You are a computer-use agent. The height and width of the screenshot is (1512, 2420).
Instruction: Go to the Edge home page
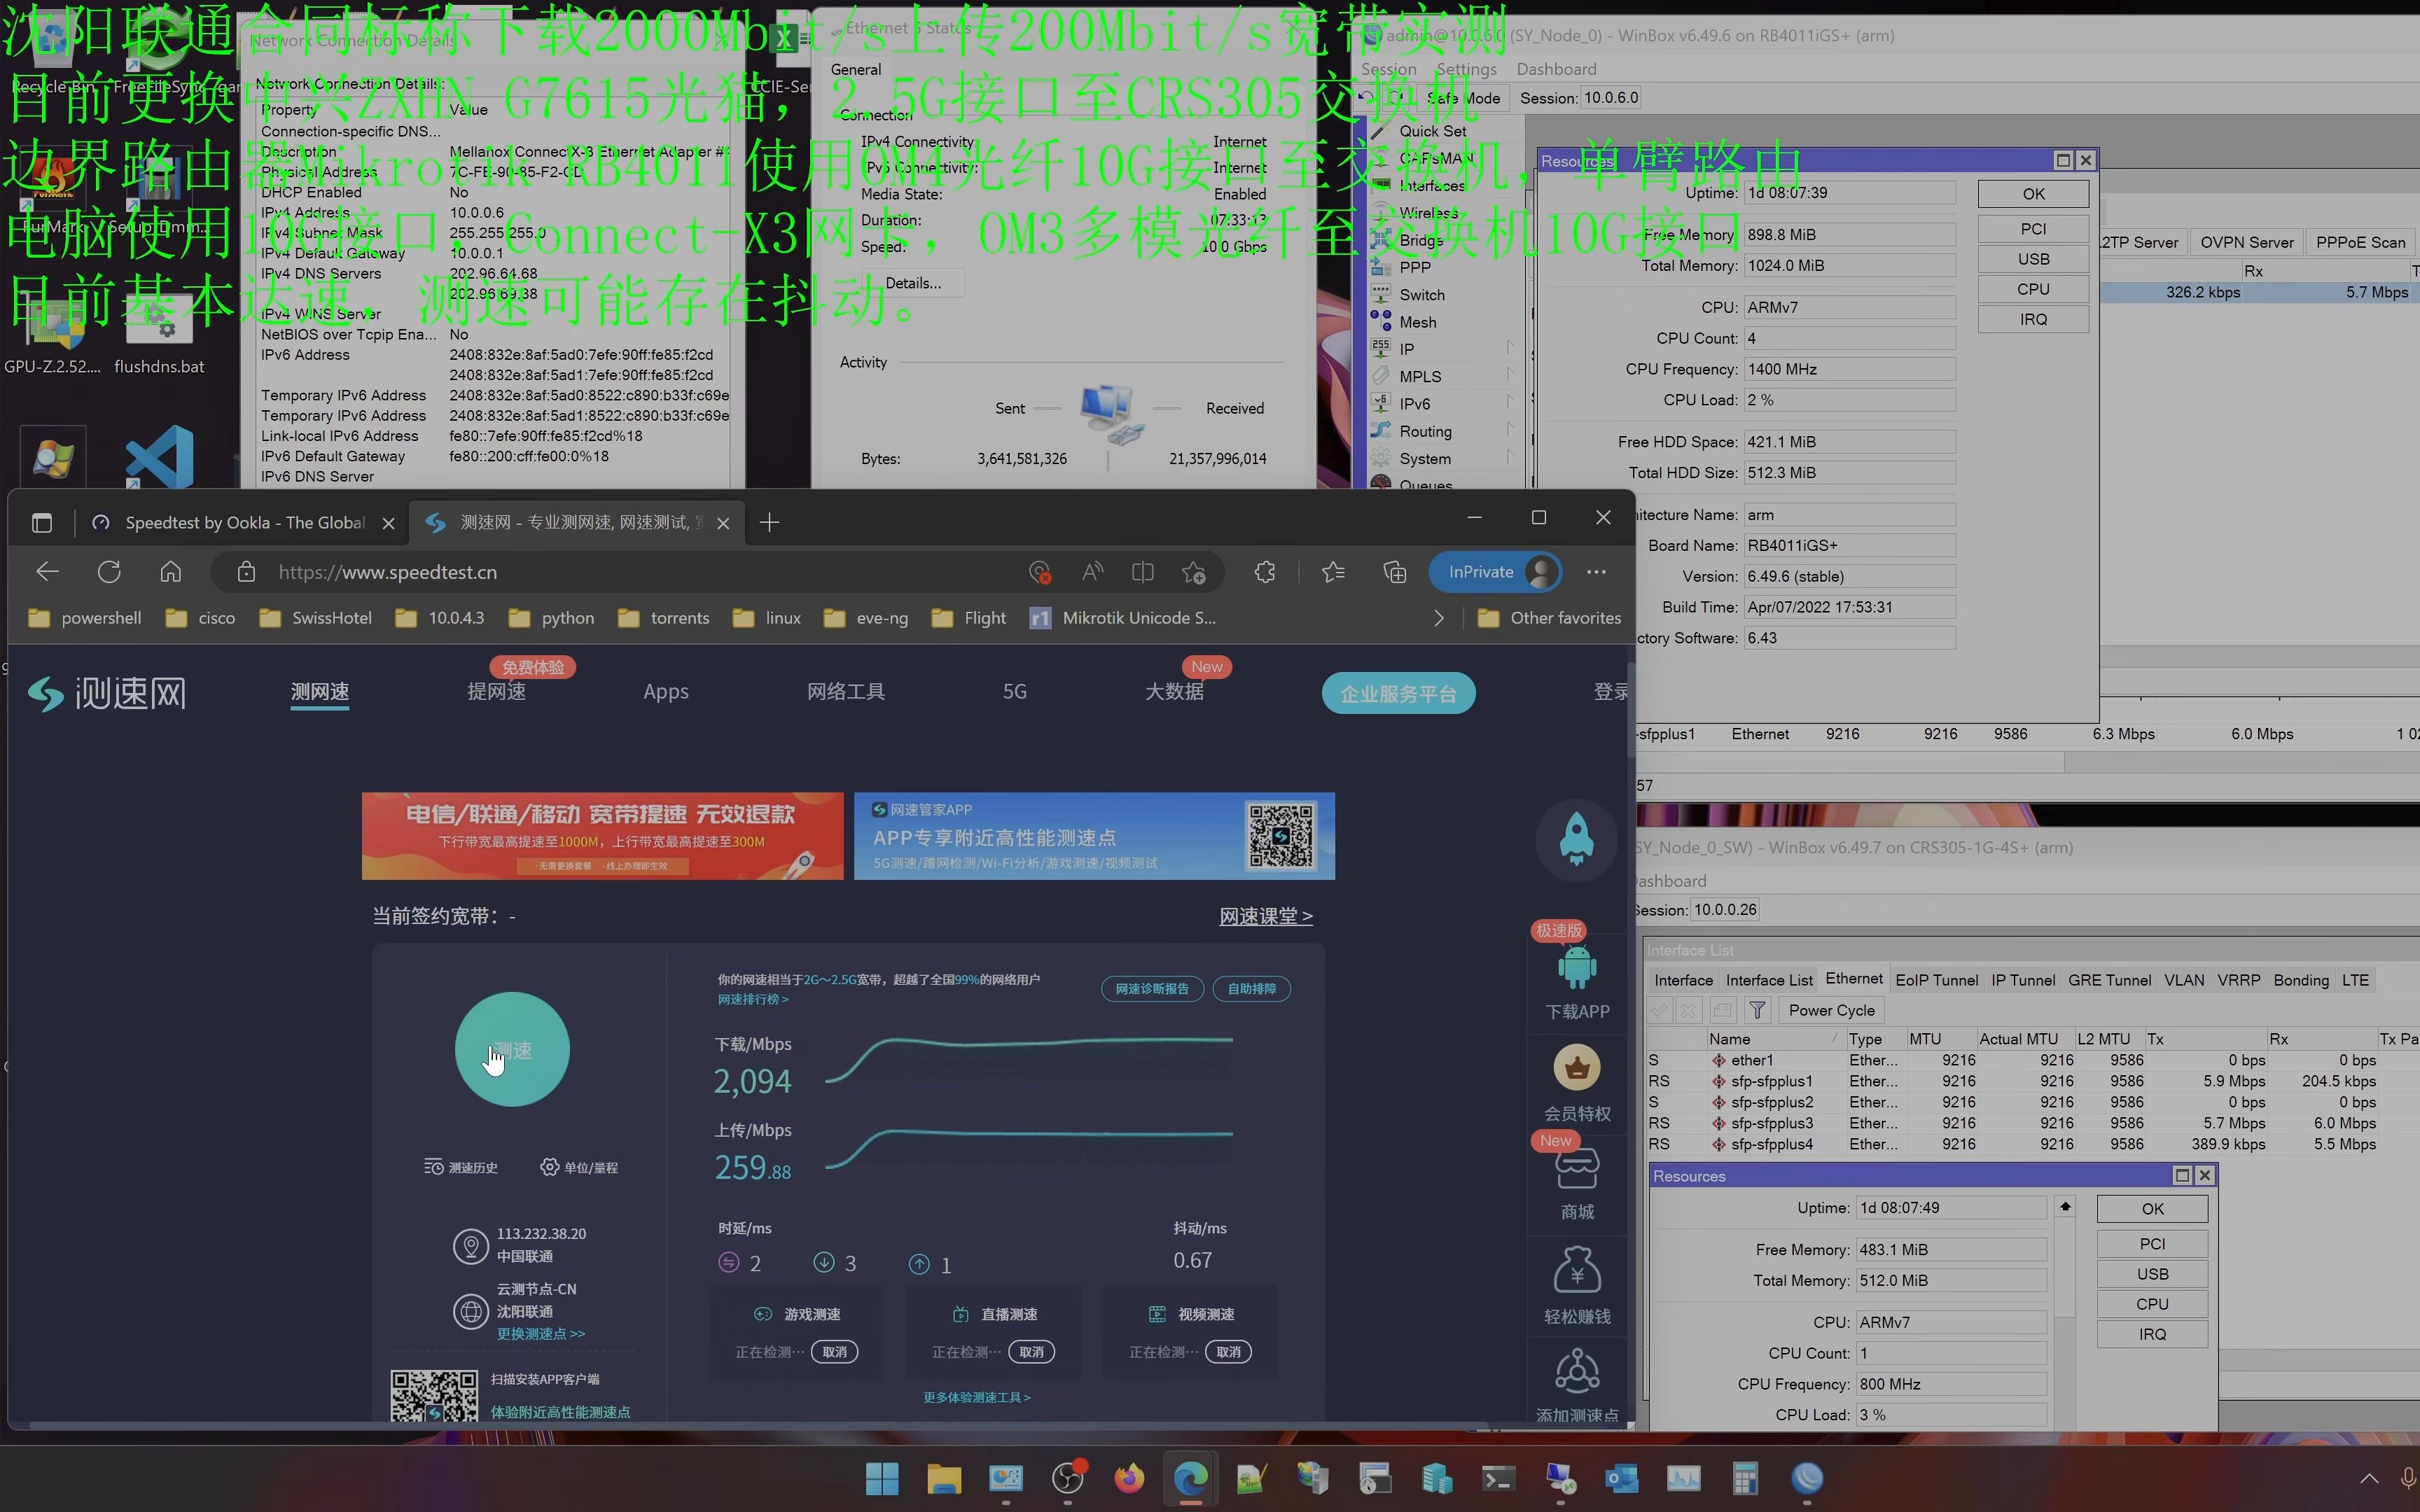(171, 572)
